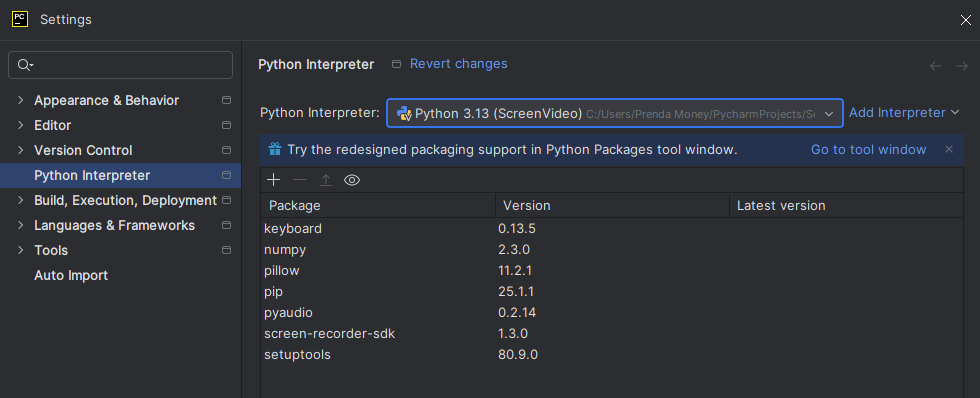This screenshot has height=398, width=980.
Task: Click version 25.1.1 of pip
Action: 516,292
